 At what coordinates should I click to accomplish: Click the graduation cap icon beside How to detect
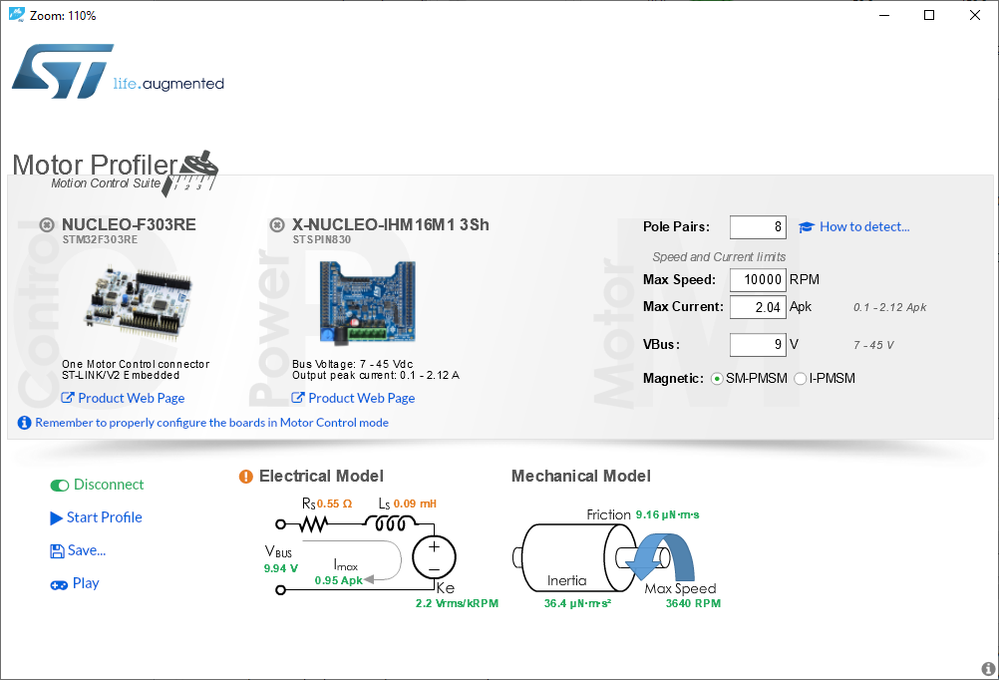pos(807,227)
